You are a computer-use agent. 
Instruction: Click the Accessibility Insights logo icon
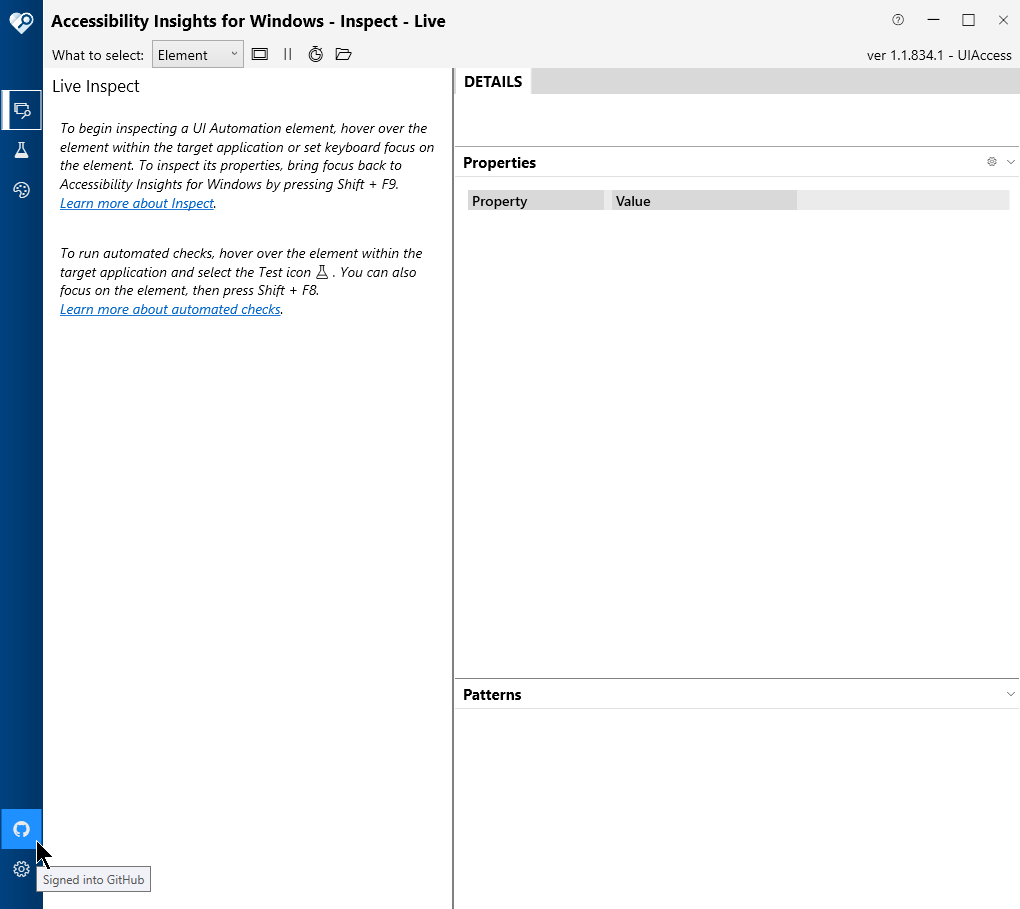click(x=21, y=23)
